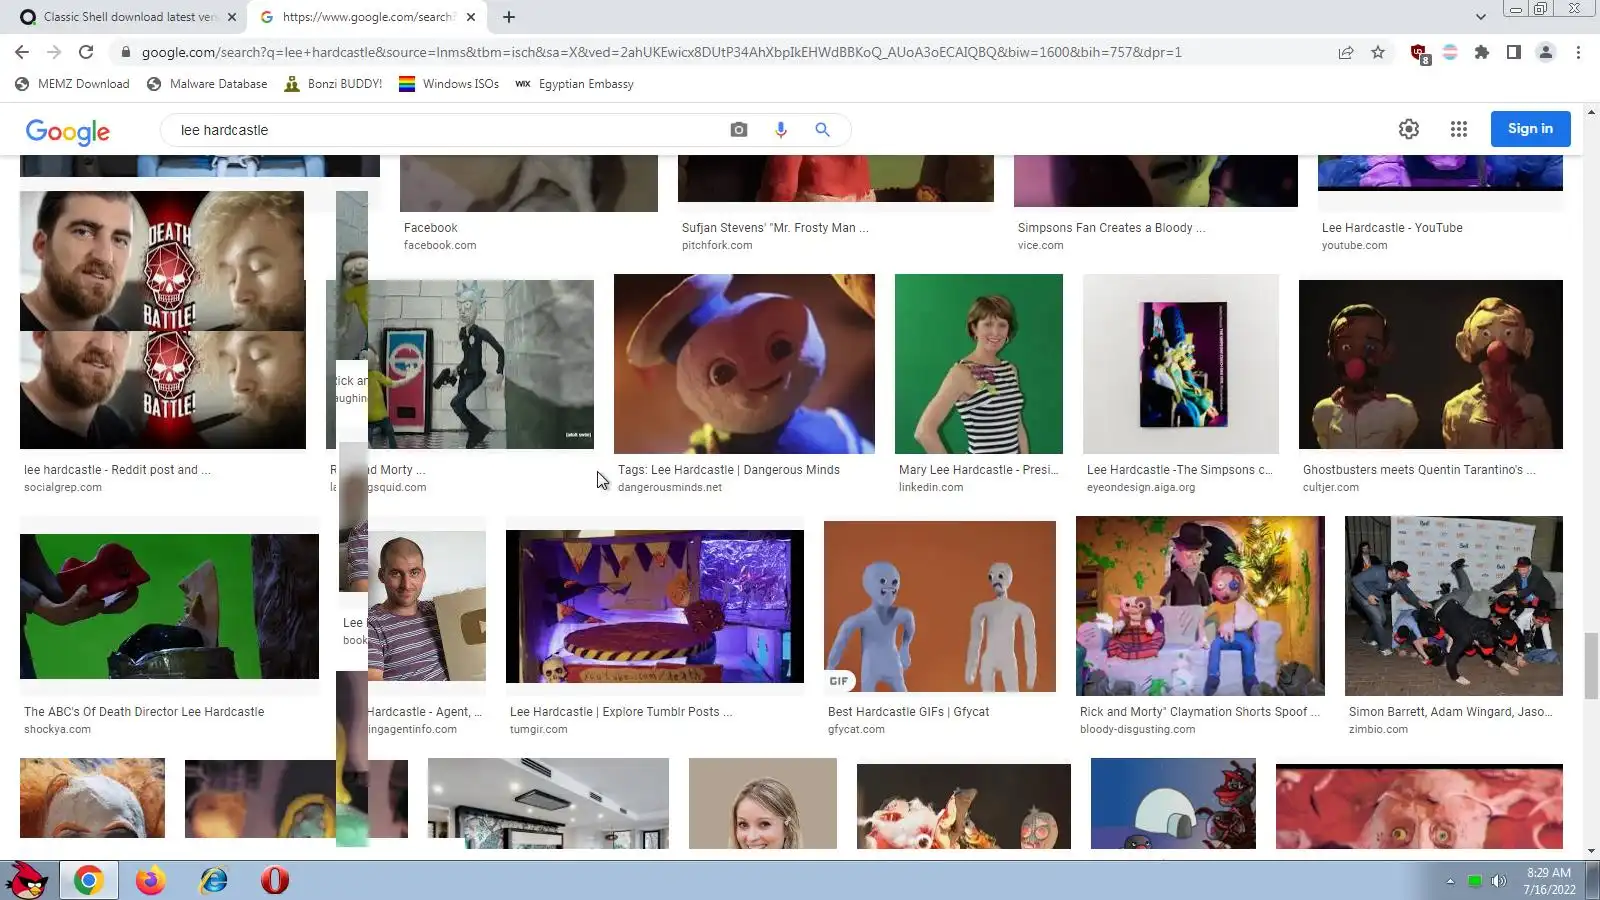Open the Simon Barrett zimbio photo

[1454, 606]
